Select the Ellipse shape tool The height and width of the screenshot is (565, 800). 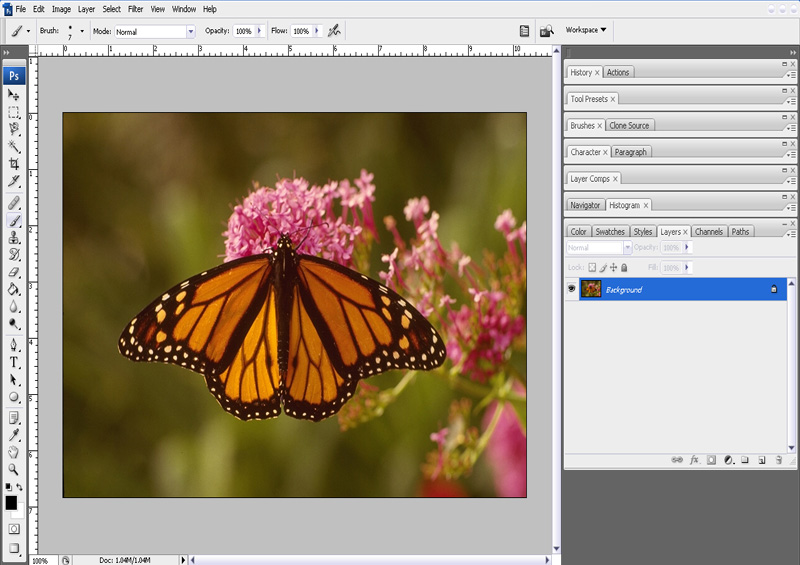coord(14,397)
